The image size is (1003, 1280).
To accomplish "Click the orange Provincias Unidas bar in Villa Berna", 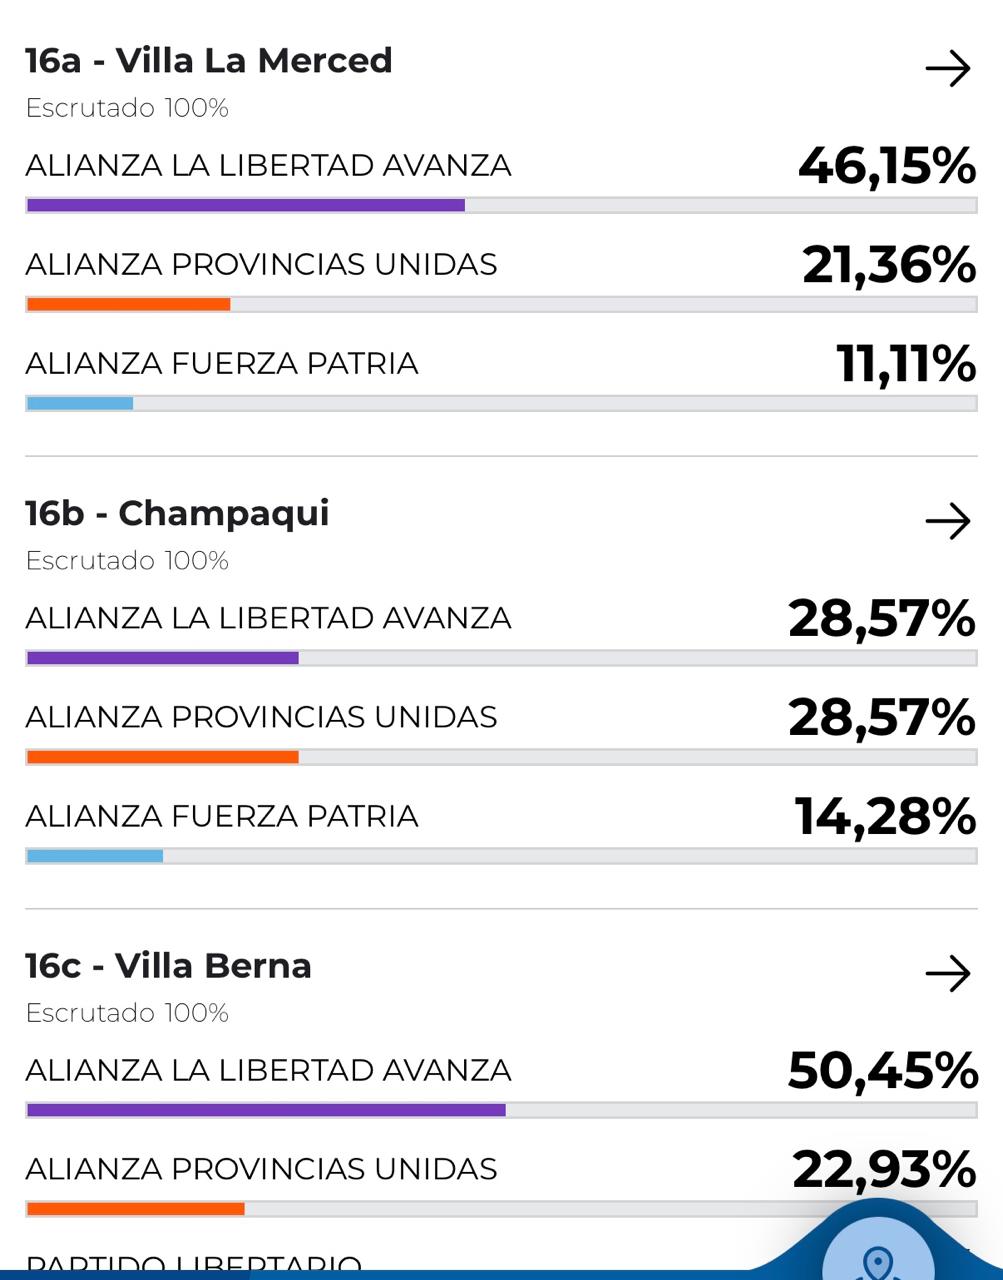I will pyautogui.click(x=135, y=1209).
